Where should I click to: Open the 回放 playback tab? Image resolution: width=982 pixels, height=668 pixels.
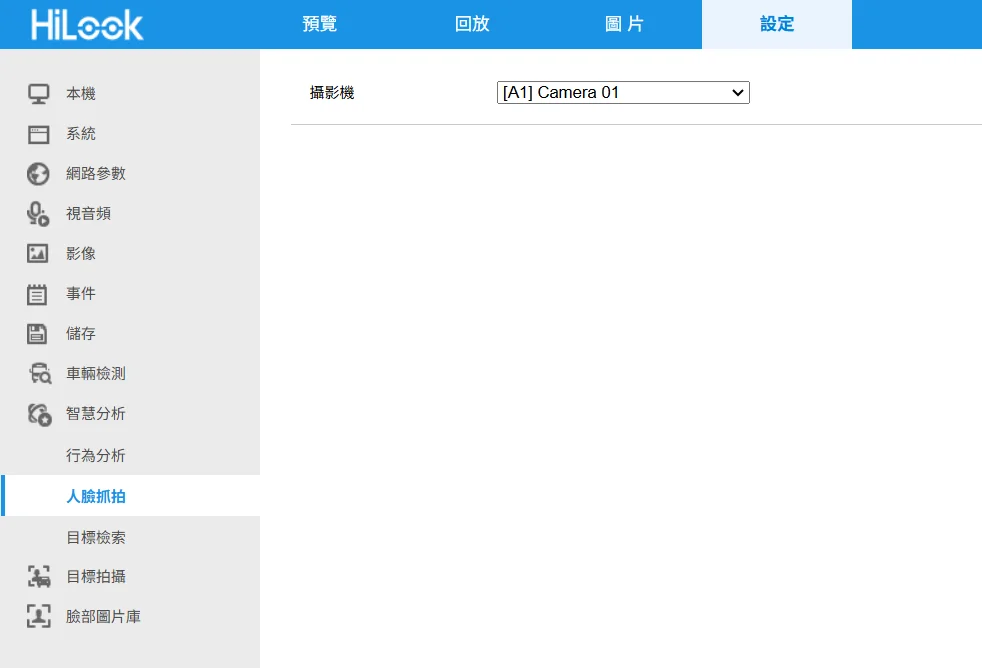point(471,24)
